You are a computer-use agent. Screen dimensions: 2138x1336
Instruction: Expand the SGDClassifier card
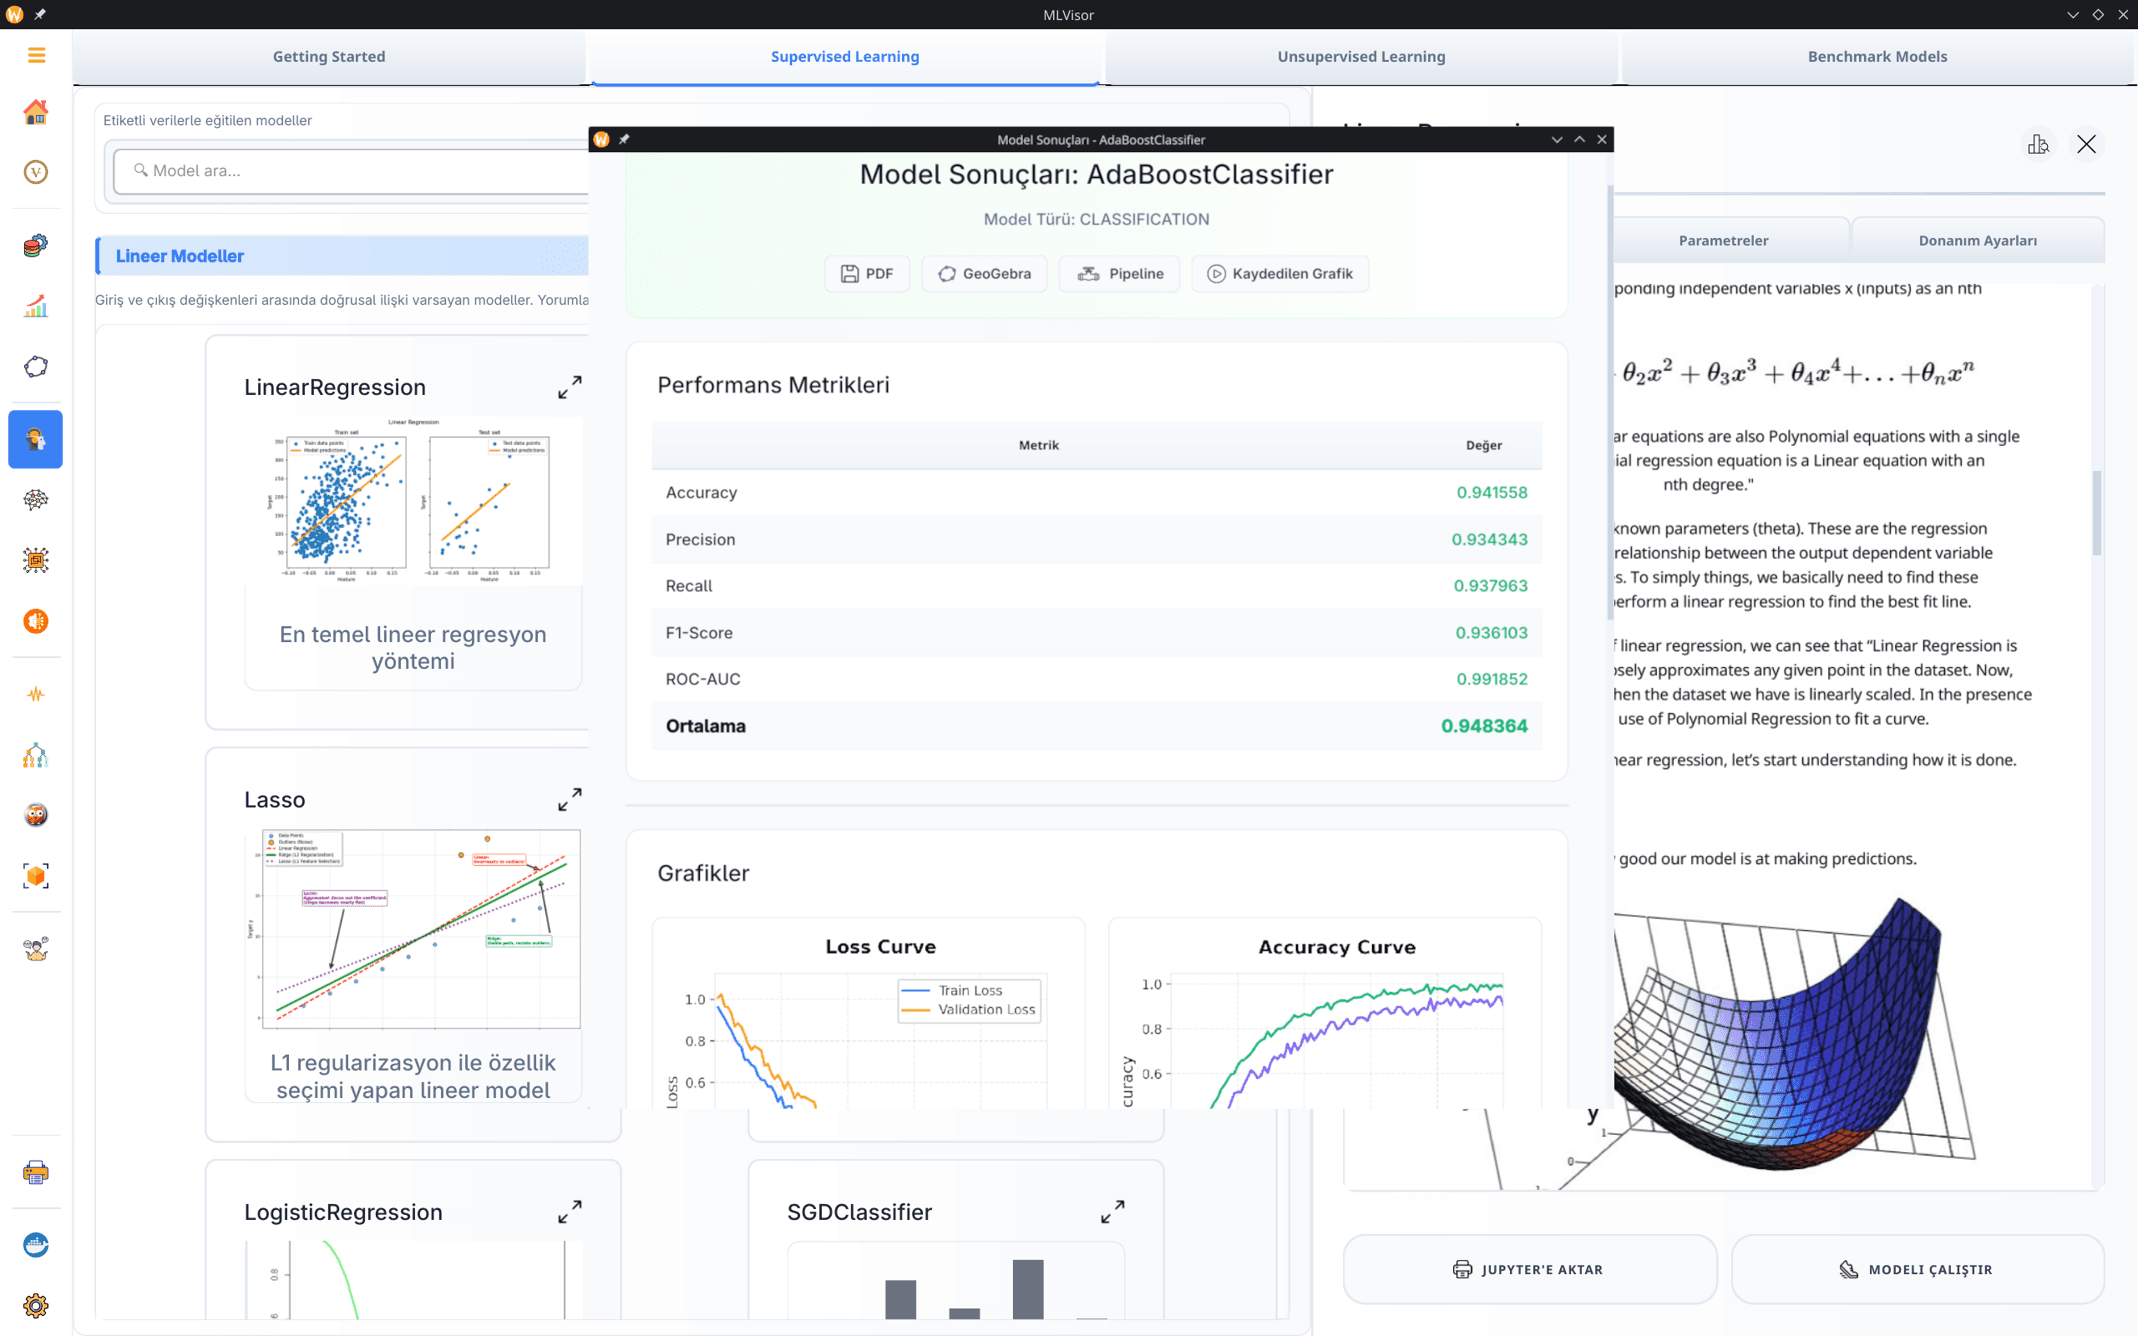coord(1113,1212)
